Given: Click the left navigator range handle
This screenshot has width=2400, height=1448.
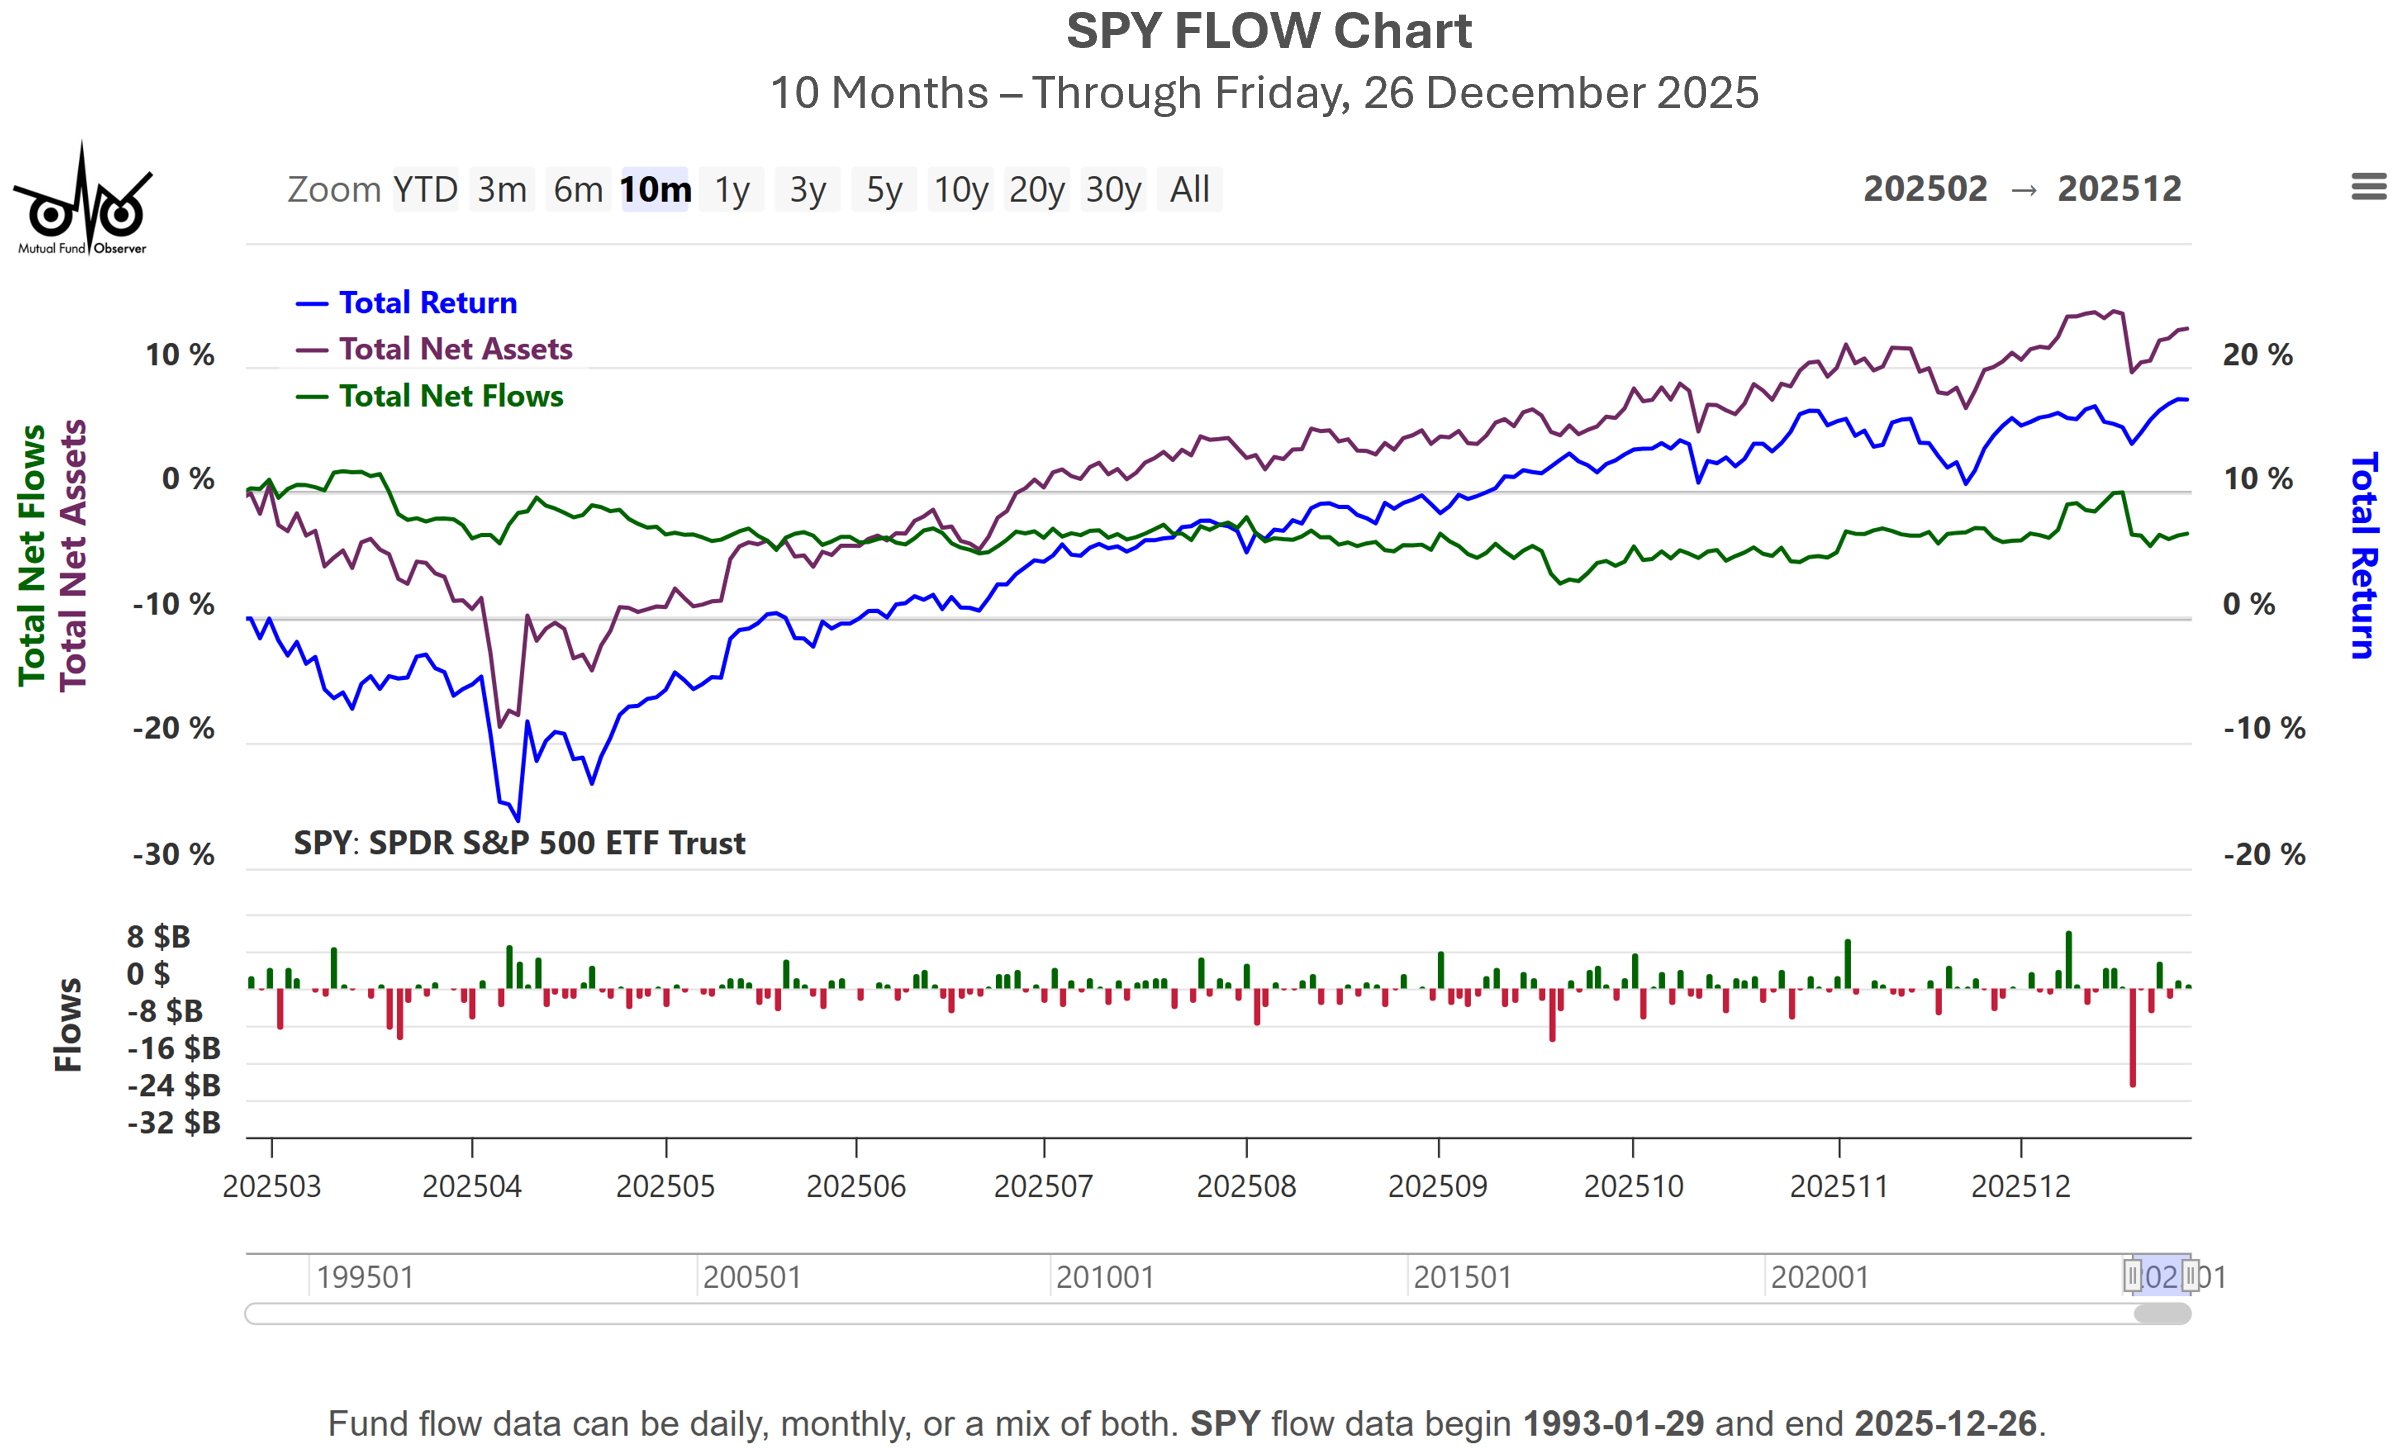Looking at the screenshot, I should pos(2132,1275).
